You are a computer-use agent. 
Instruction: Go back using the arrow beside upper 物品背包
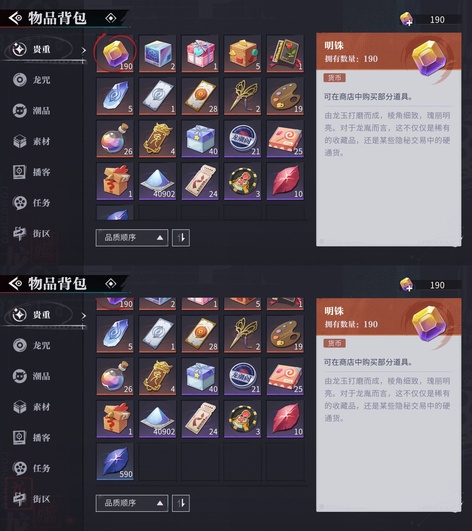click(x=15, y=18)
